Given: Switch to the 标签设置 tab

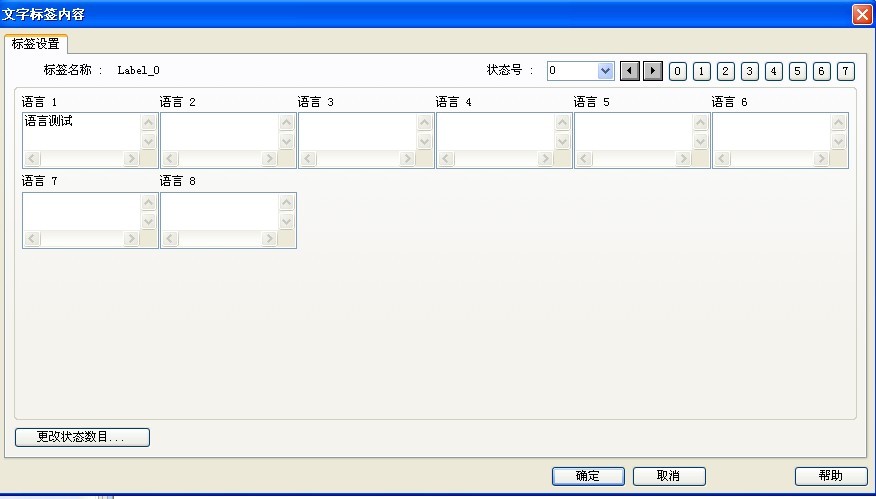Looking at the screenshot, I should pos(36,44).
